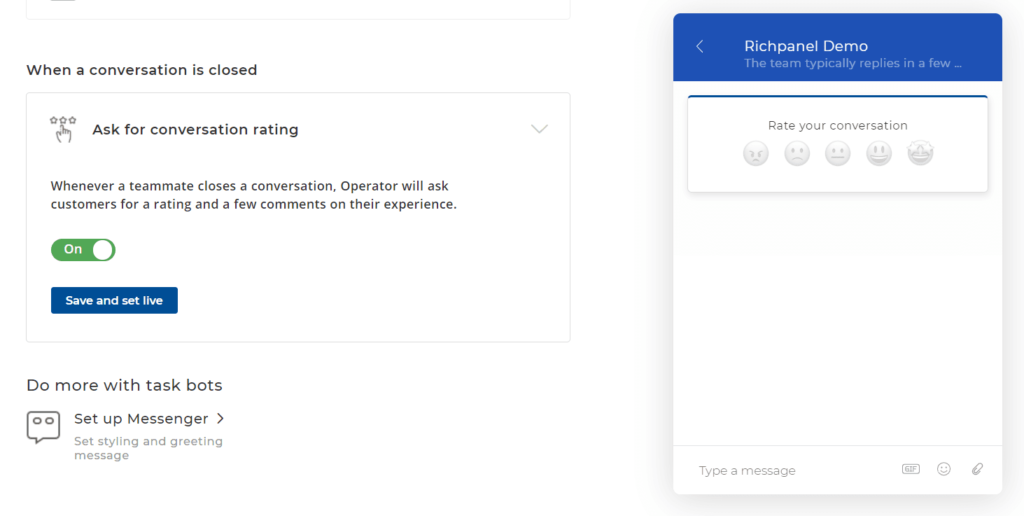Click the arrow beside Set up Messenger
The height and width of the screenshot is (516, 1024).
[x=220, y=419]
